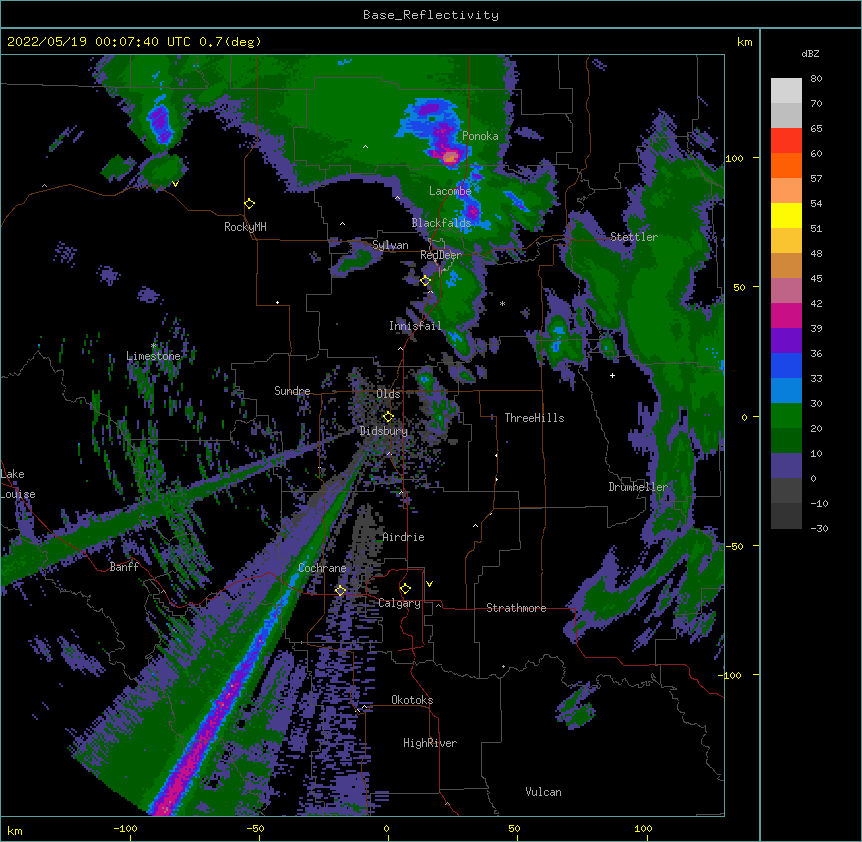Image resolution: width=862 pixels, height=842 pixels.
Task: Click the yellow diamond marker above Calgary label
Action: pyautogui.click(x=405, y=589)
